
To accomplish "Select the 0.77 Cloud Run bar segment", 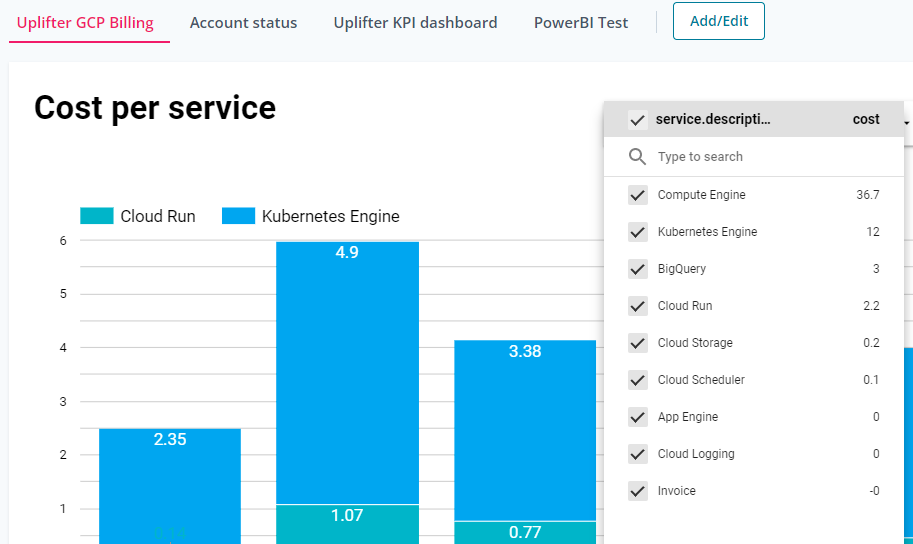I will 525,533.
